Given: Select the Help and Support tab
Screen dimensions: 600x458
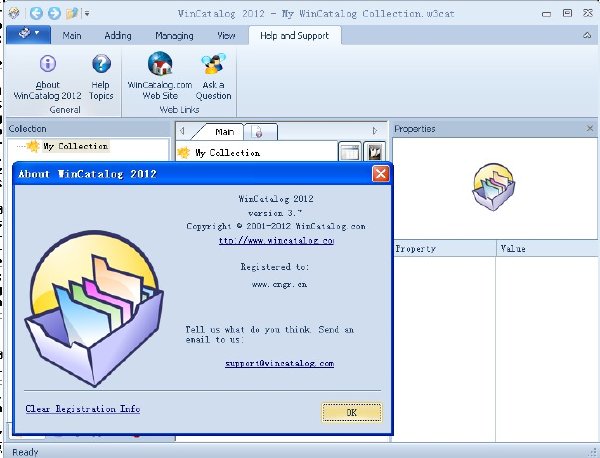Looking at the screenshot, I should (x=294, y=36).
